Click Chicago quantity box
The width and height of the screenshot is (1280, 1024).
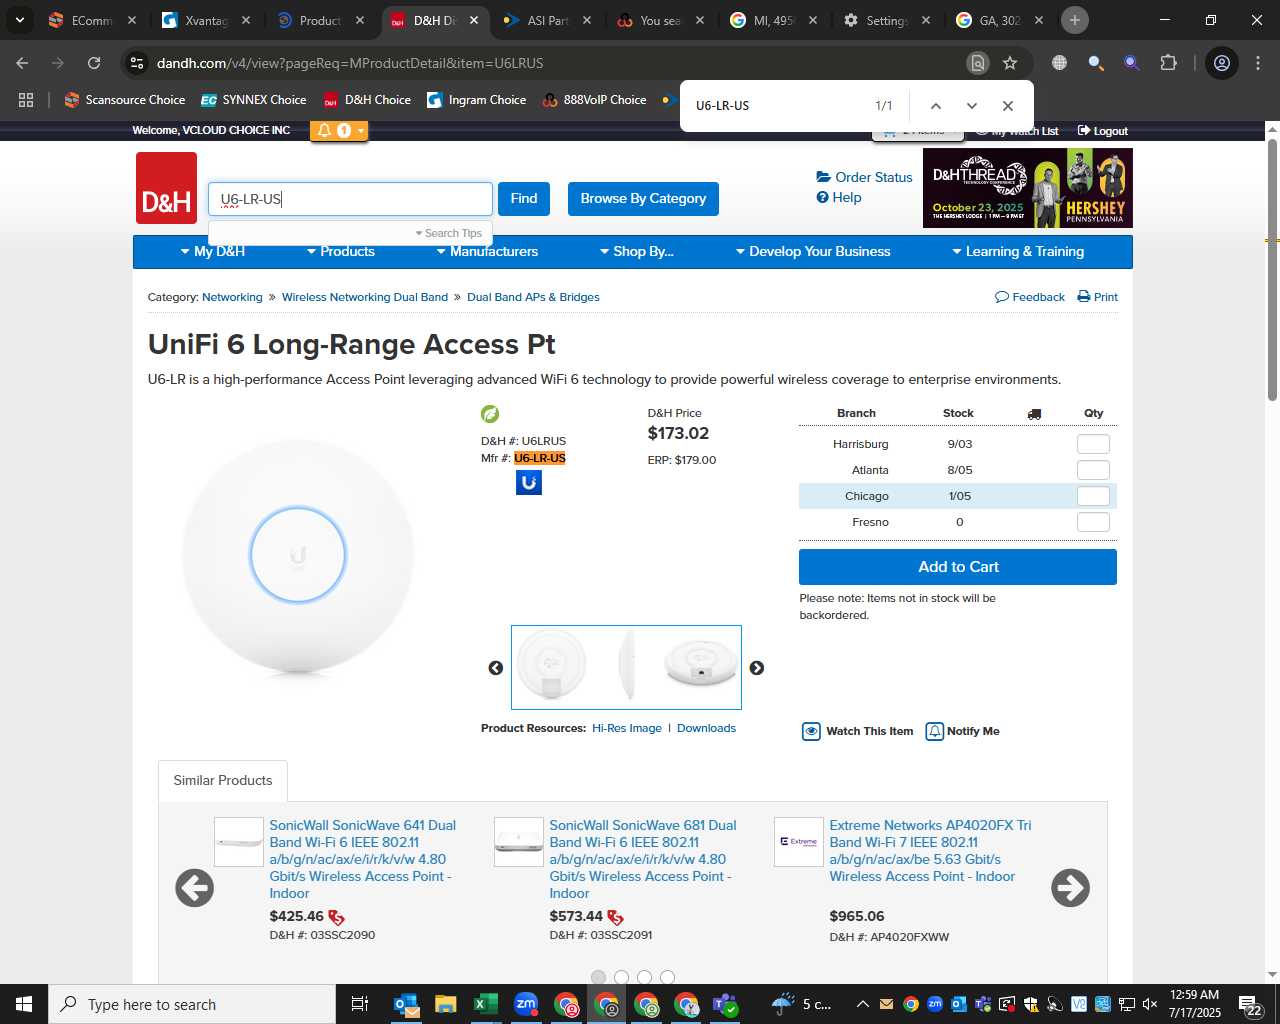click(x=1093, y=496)
